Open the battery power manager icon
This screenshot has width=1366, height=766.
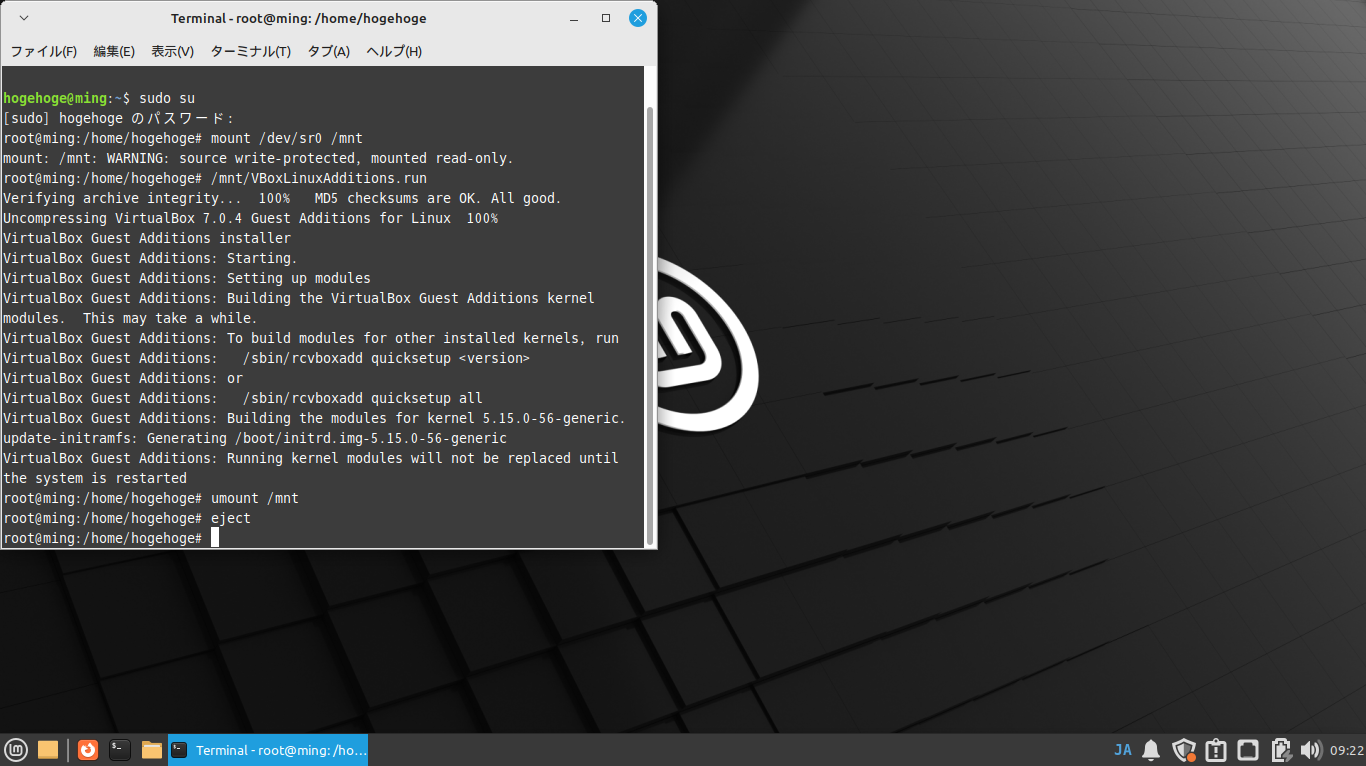[x=1280, y=750]
